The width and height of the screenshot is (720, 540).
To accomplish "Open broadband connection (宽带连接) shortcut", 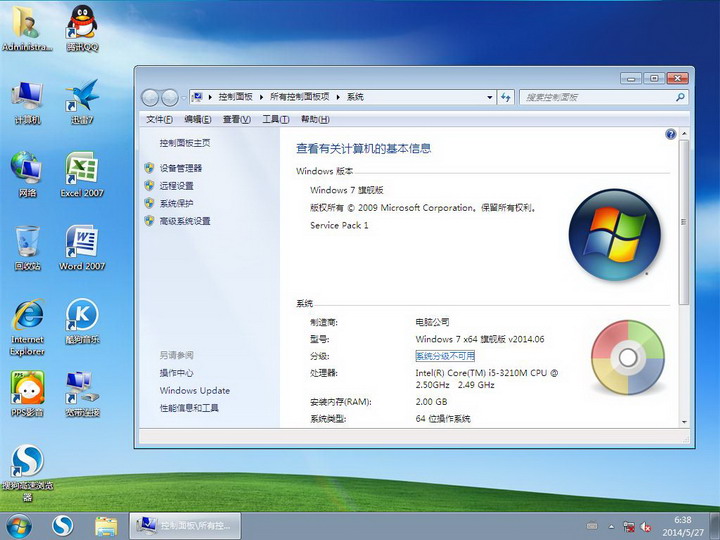I will tap(82, 394).
